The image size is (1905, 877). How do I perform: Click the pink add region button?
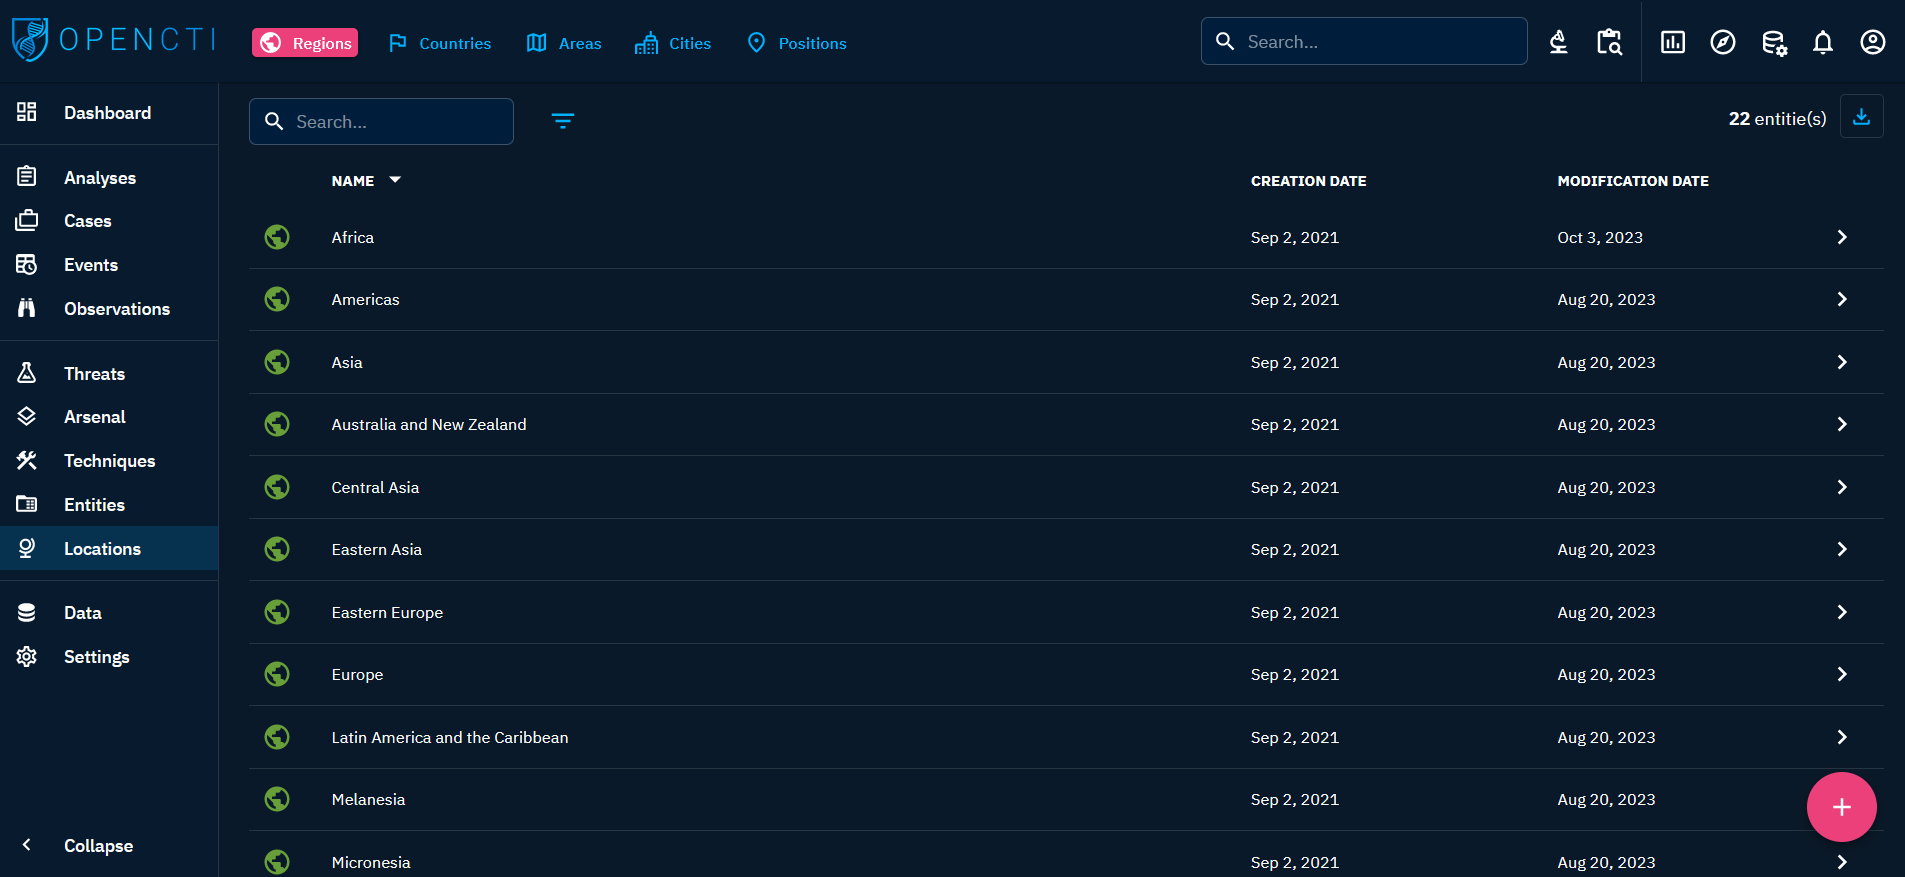[x=1841, y=807]
